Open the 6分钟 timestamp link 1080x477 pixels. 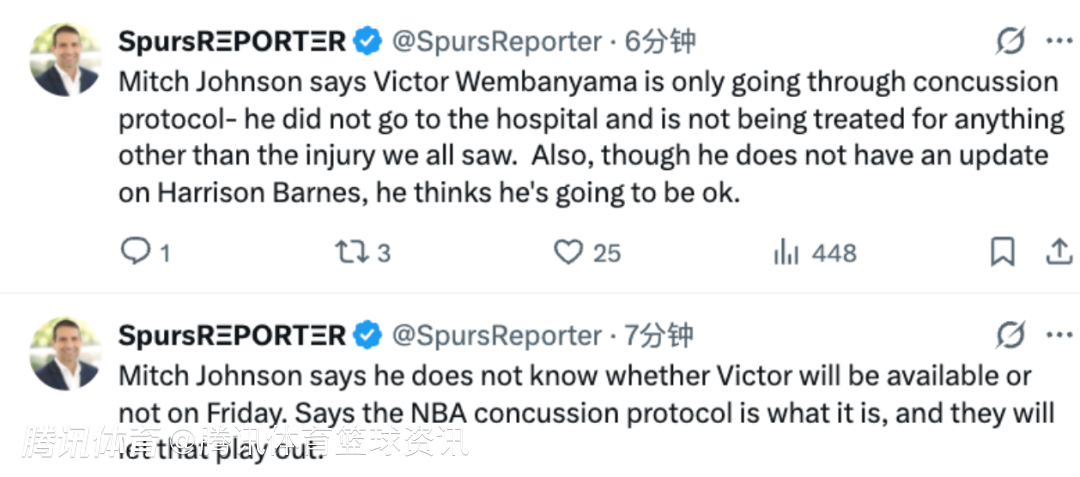coord(660,42)
